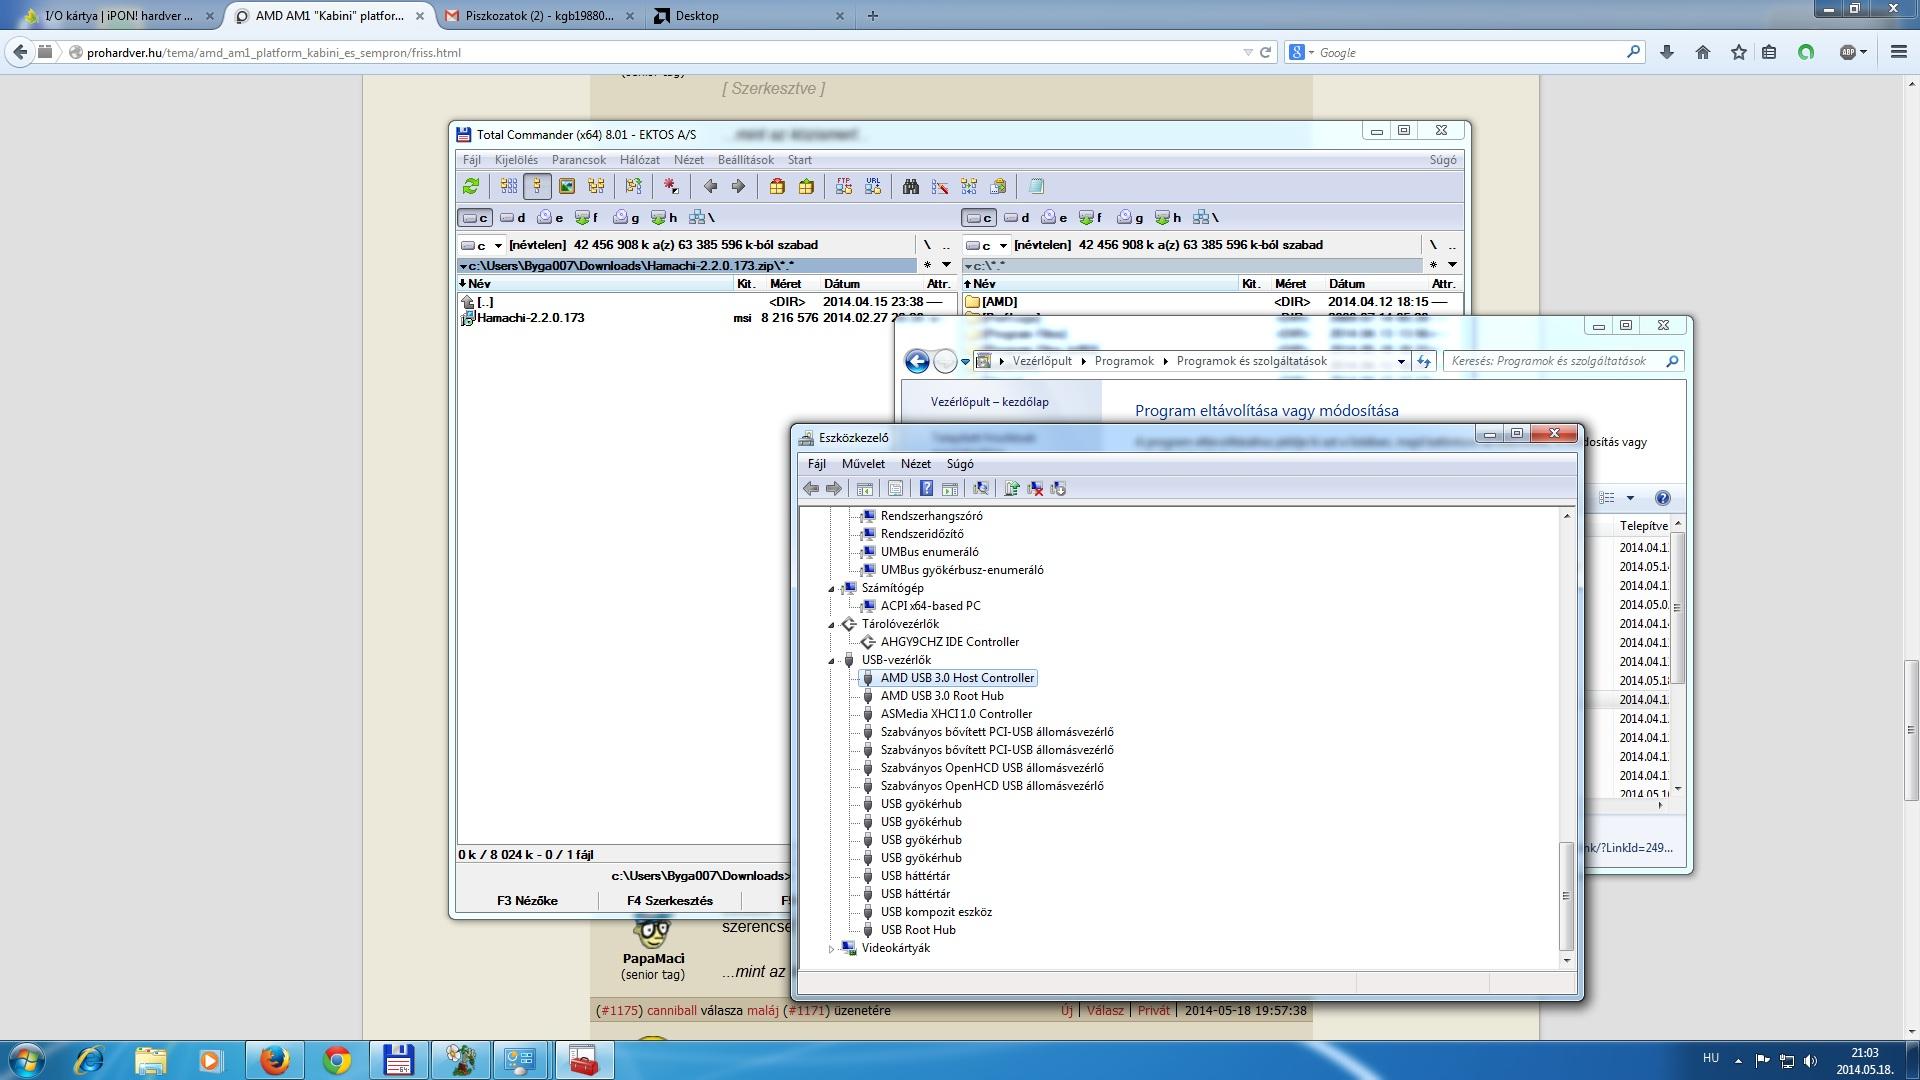Select drive e in left panel drive bar
This screenshot has height=1080, width=1920.
pyautogui.click(x=551, y=217)
